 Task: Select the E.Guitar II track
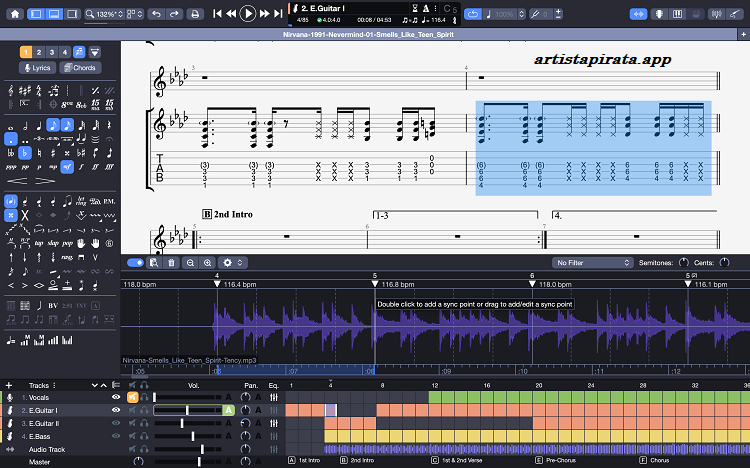coord(44,423)
